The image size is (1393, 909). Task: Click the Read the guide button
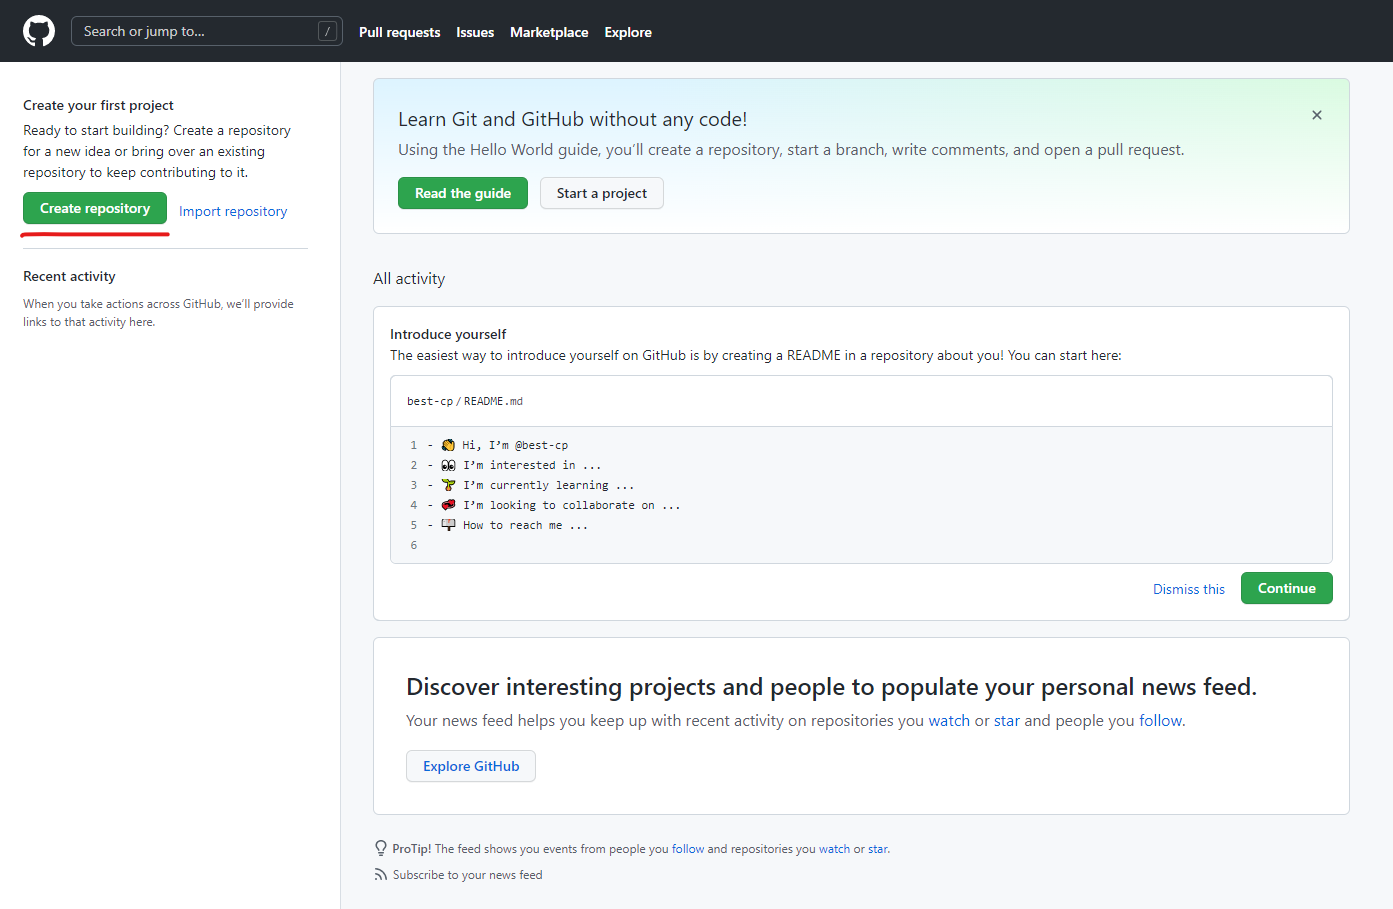pos(463,193)
